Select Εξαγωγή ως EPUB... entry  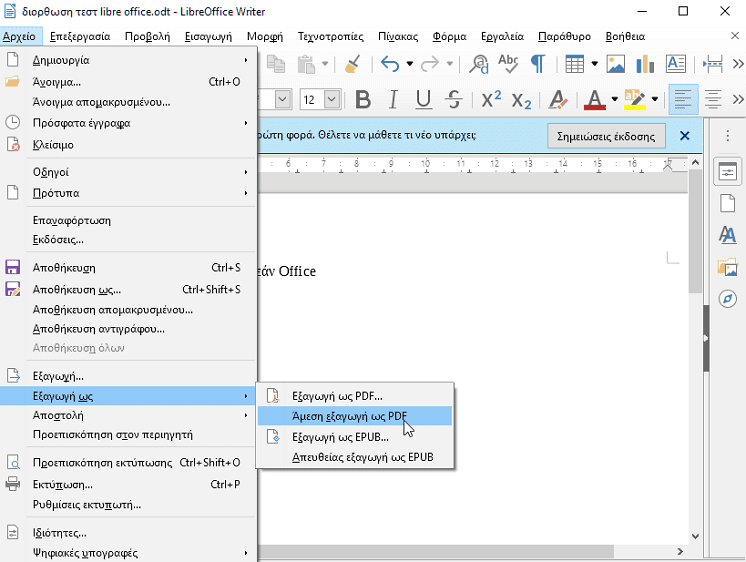point(355,437)
